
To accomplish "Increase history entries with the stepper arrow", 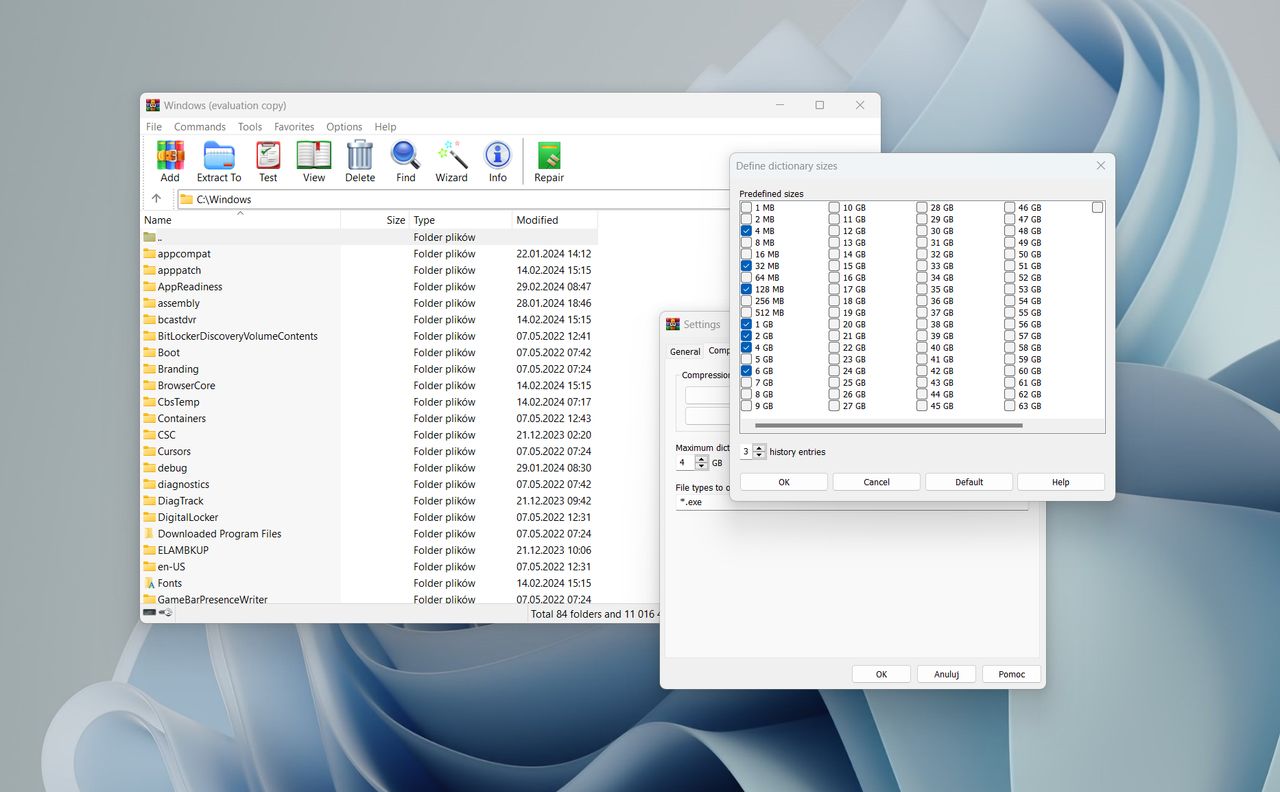I will point(761,448).
